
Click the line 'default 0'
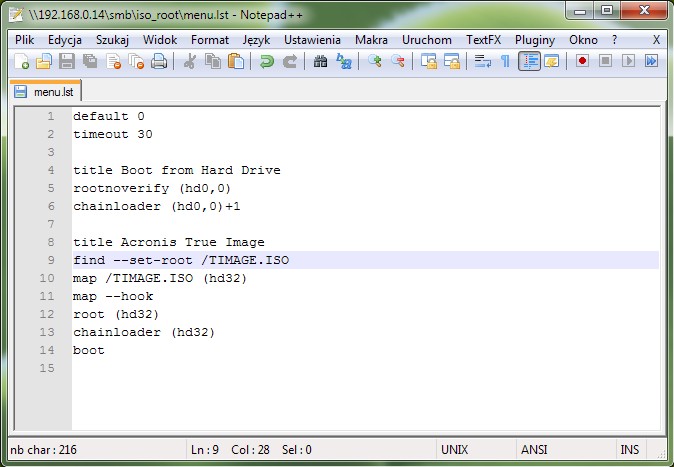[x=109, y=116]
